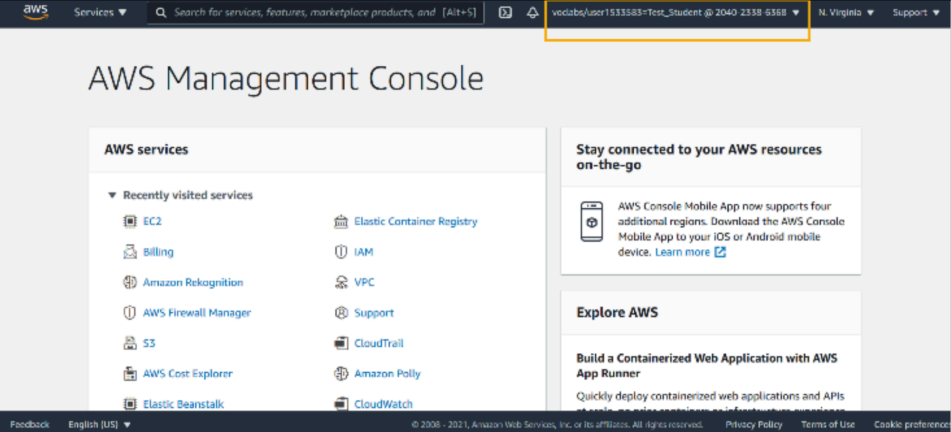Open the CloudShell terminal icon
This screenshot has height=432, width=951.
505,13
